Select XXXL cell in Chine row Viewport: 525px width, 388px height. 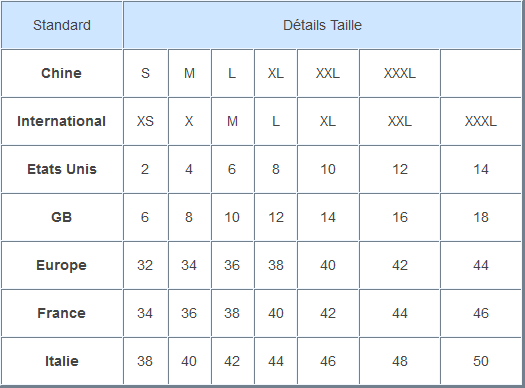click(399, 73)
